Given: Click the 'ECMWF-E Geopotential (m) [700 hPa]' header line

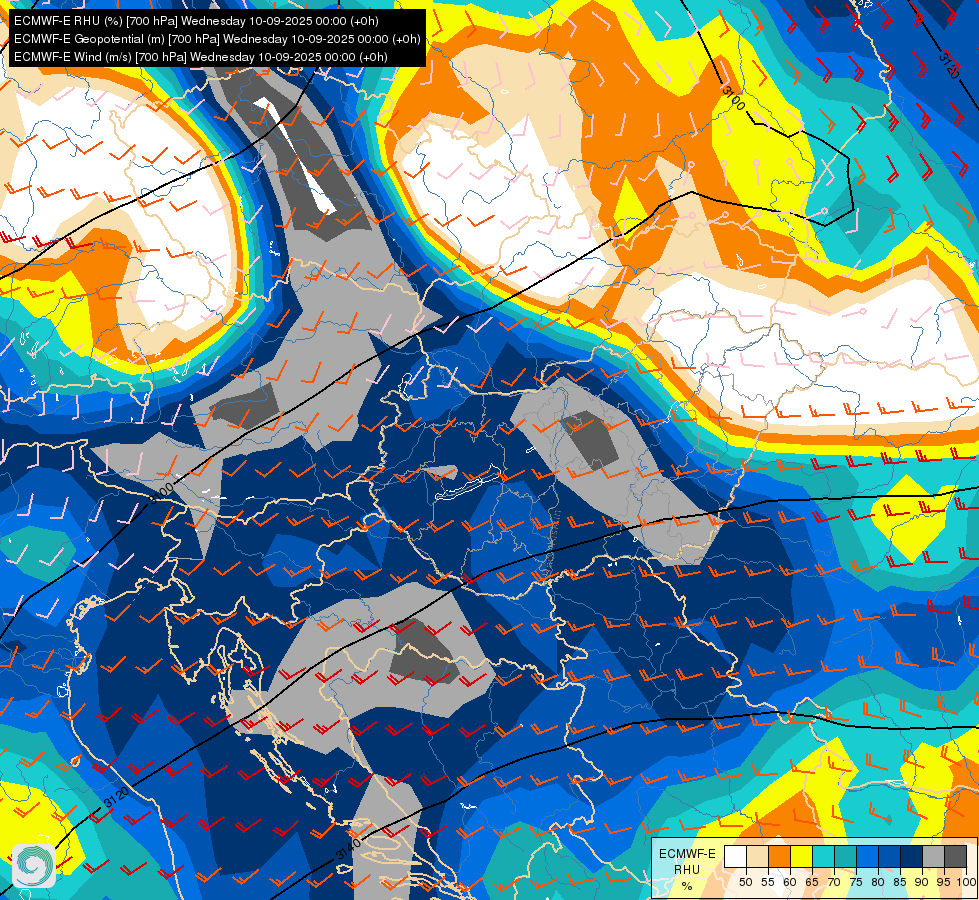Looking at the screenshot, I should pyautogui.click(x=217, y=39).
